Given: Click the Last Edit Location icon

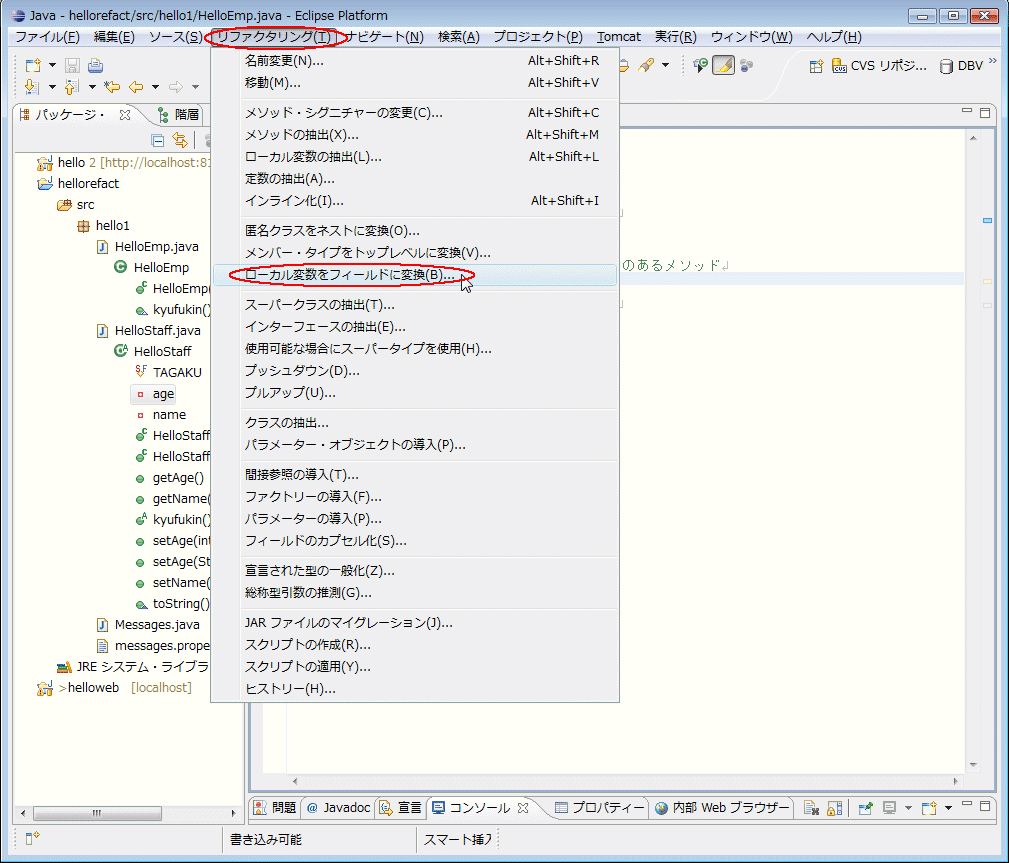Looking at the screenshot, I should point(112,86).
